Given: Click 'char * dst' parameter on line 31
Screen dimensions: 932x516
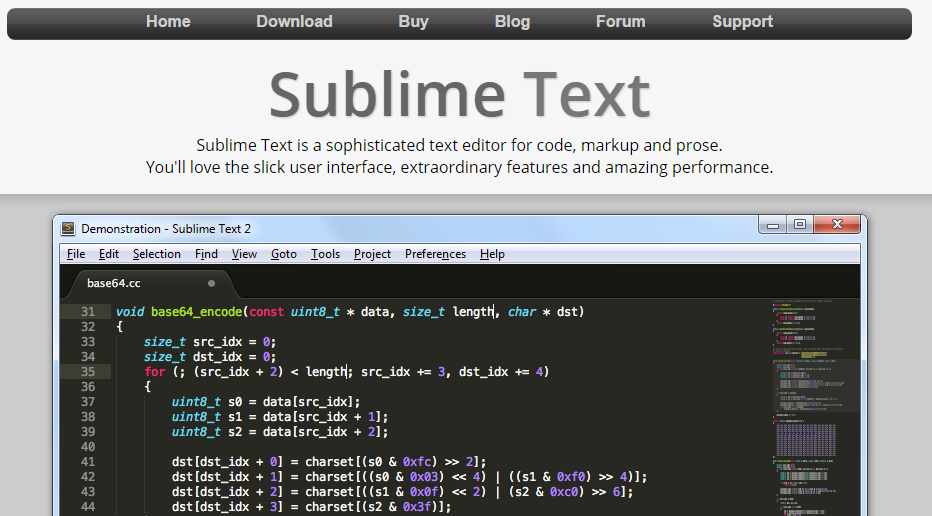Looking at the screenshot, I should [x=543, y=312].
